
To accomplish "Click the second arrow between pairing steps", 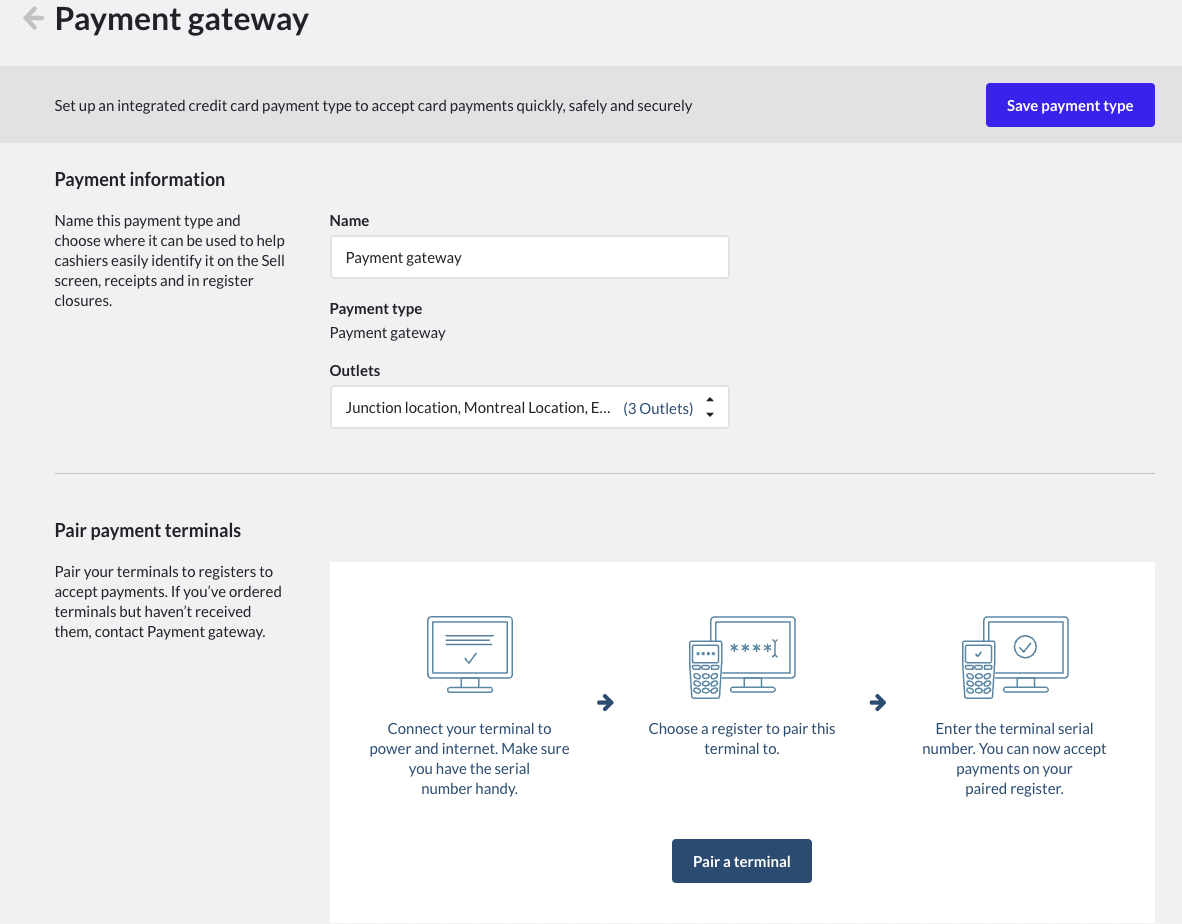I will 878,703.
